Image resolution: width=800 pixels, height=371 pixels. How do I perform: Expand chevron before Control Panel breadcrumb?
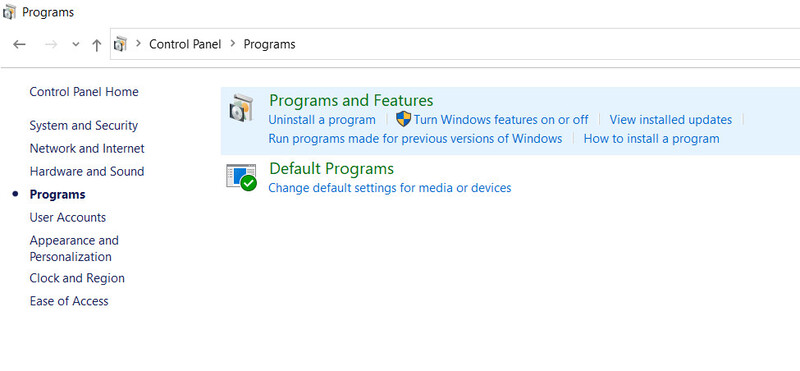point(138,44)
